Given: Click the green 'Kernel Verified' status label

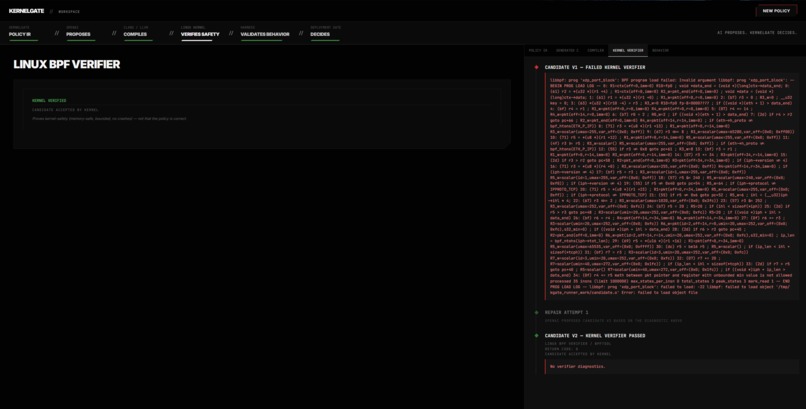Looking at the screenshot, I should pyautogui.click(x=49, y=101).
